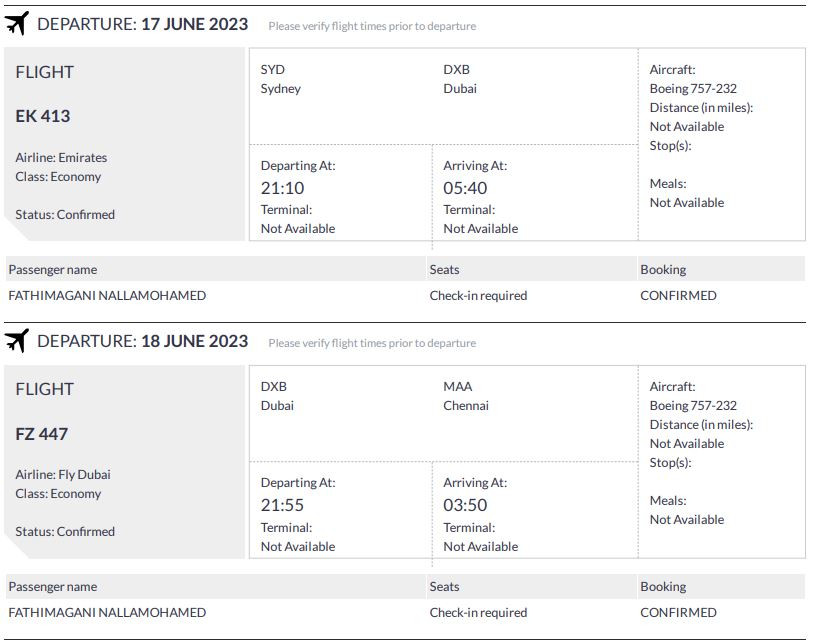
Task: Click the DEPARTURE: 18 JUNE 2023 heading
Action: [x=142, y=341]
